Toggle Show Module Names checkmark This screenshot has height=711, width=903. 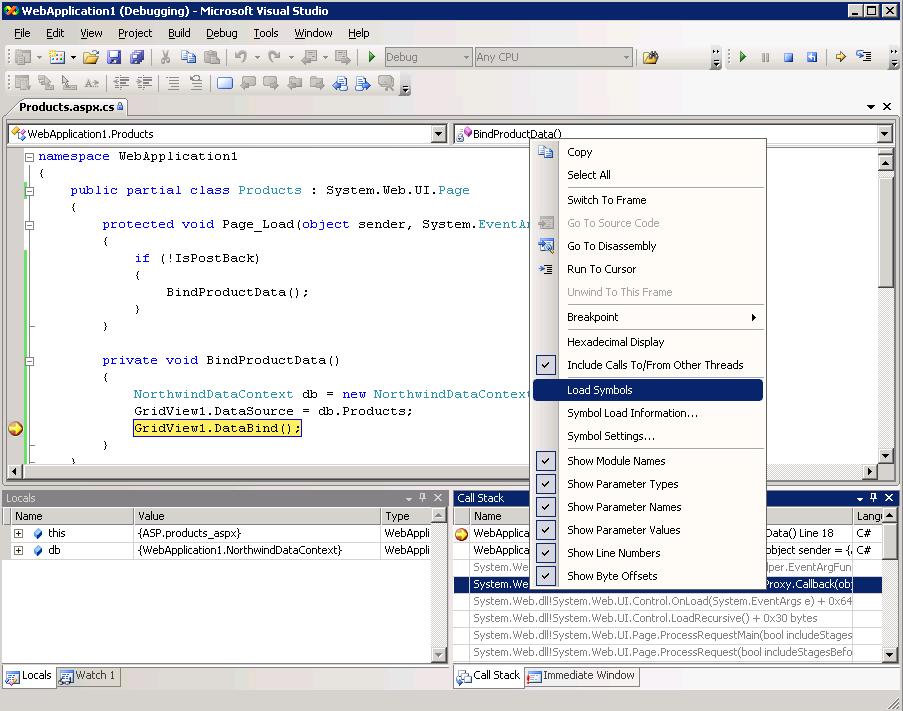[545, 461]
